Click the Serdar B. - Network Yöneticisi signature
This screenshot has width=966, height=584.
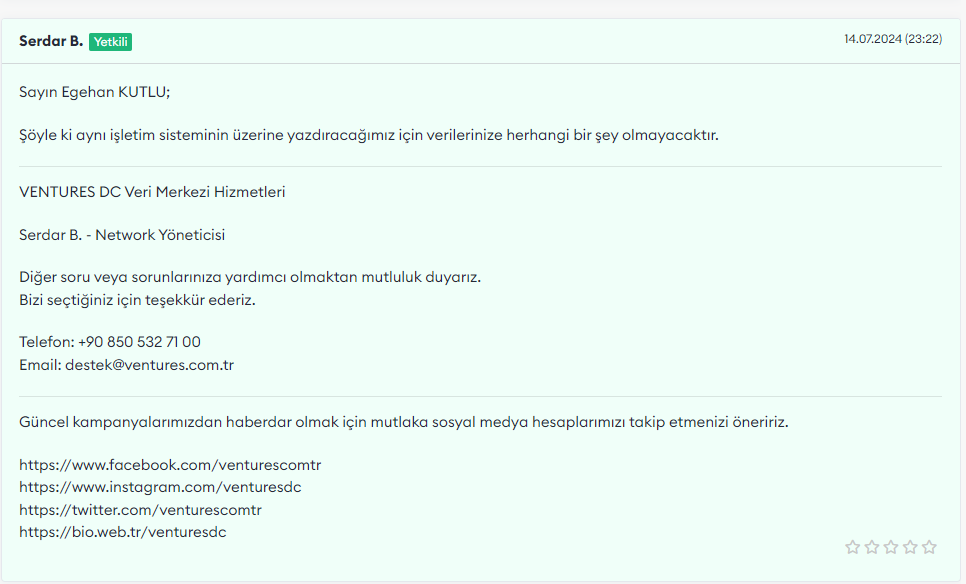click(x=122, y=235)
